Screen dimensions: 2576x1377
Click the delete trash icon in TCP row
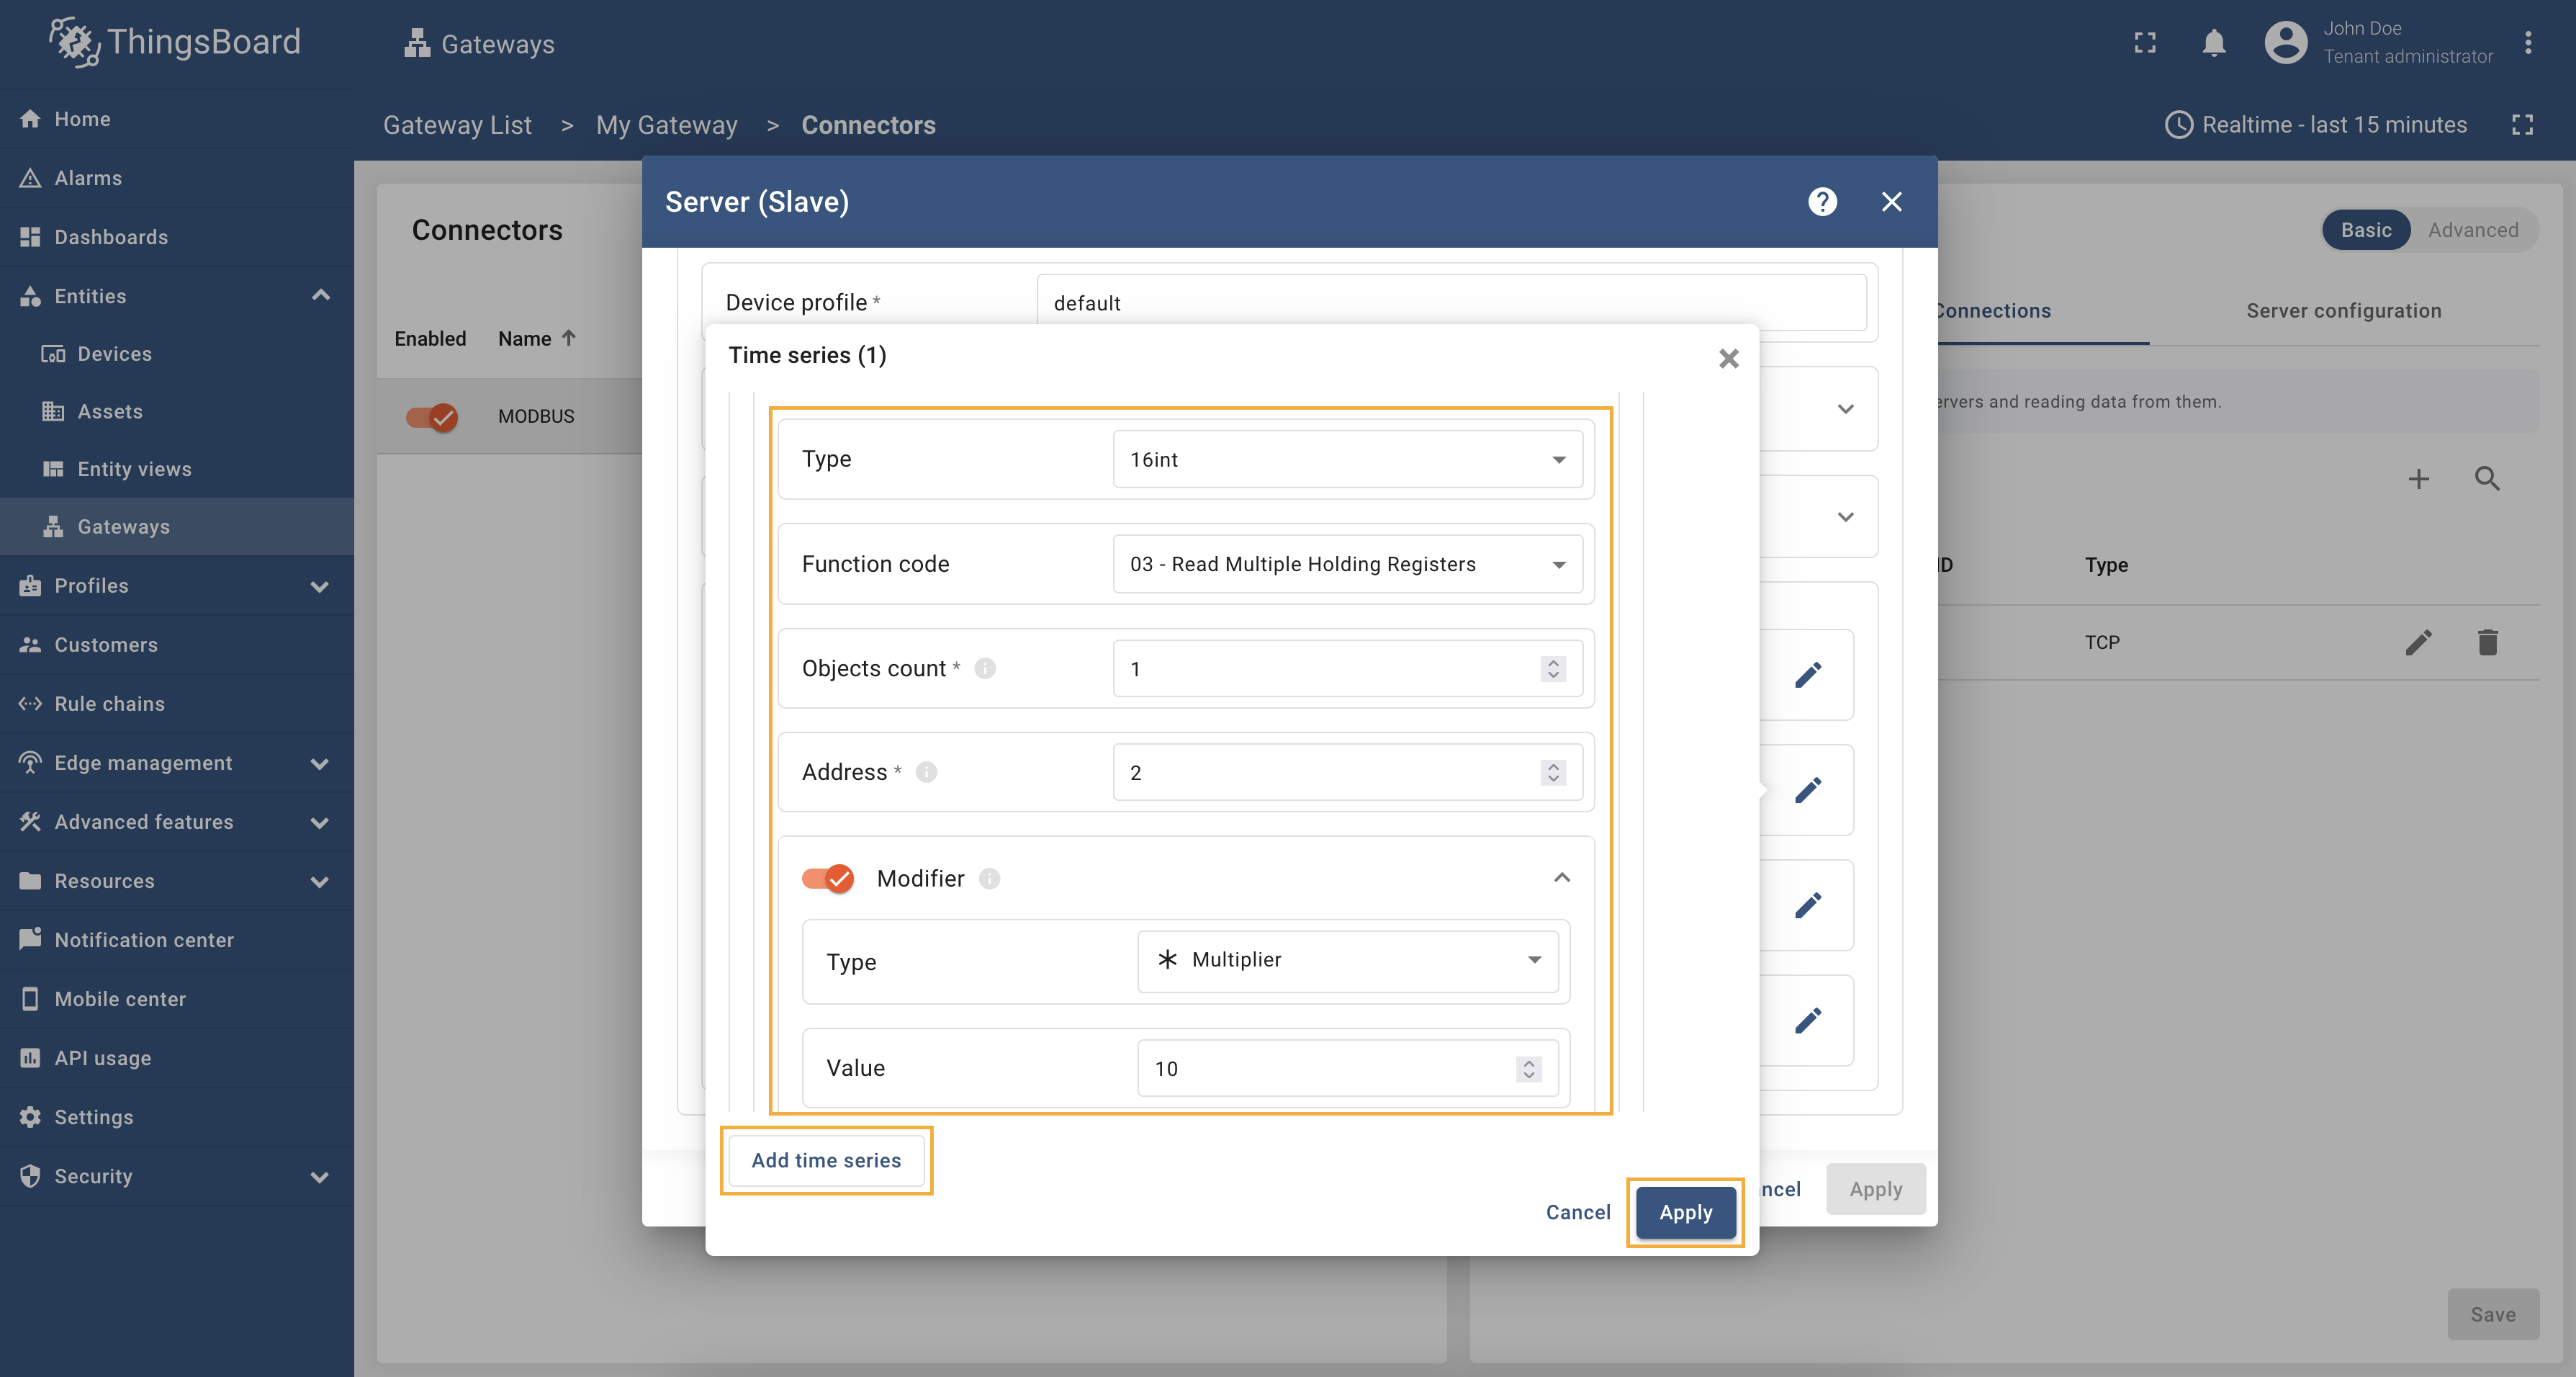tap(2487, 642)
